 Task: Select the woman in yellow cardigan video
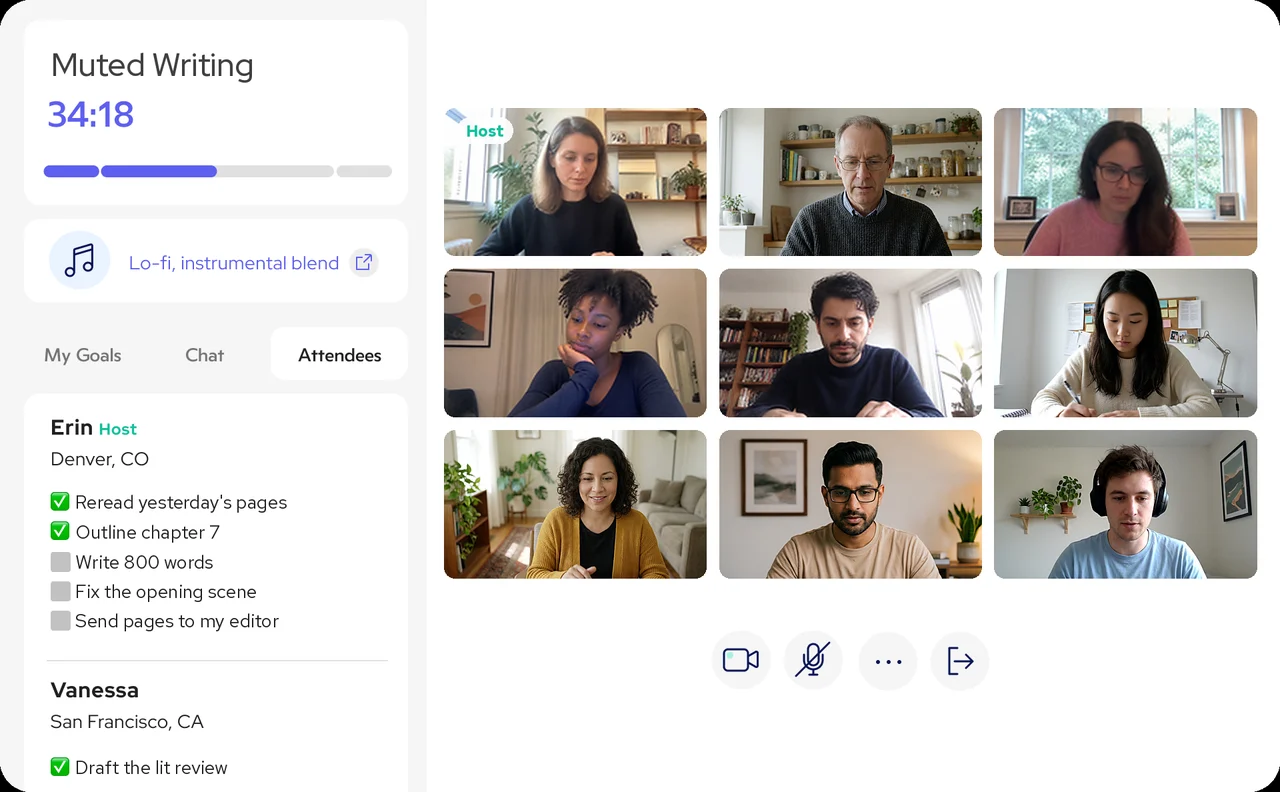coord(575,504)
